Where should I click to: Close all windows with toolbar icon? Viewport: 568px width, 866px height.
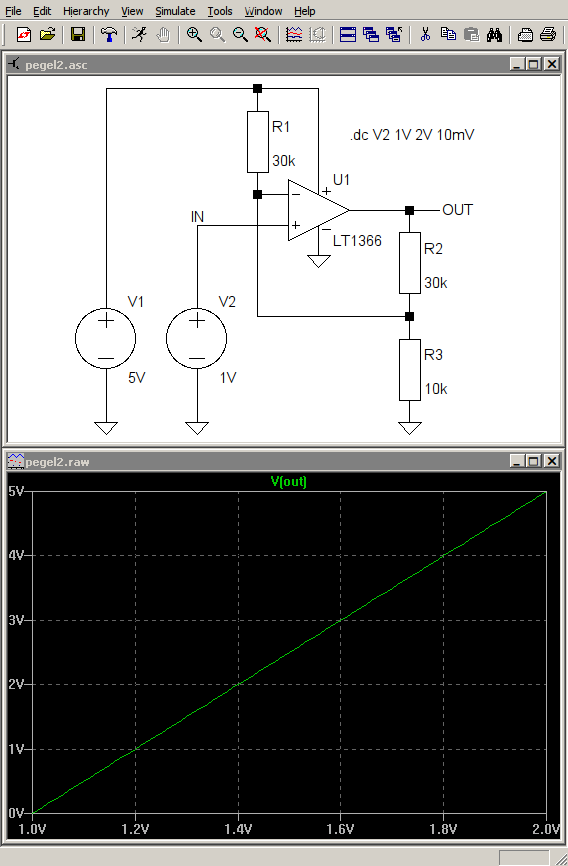point(394,35)
